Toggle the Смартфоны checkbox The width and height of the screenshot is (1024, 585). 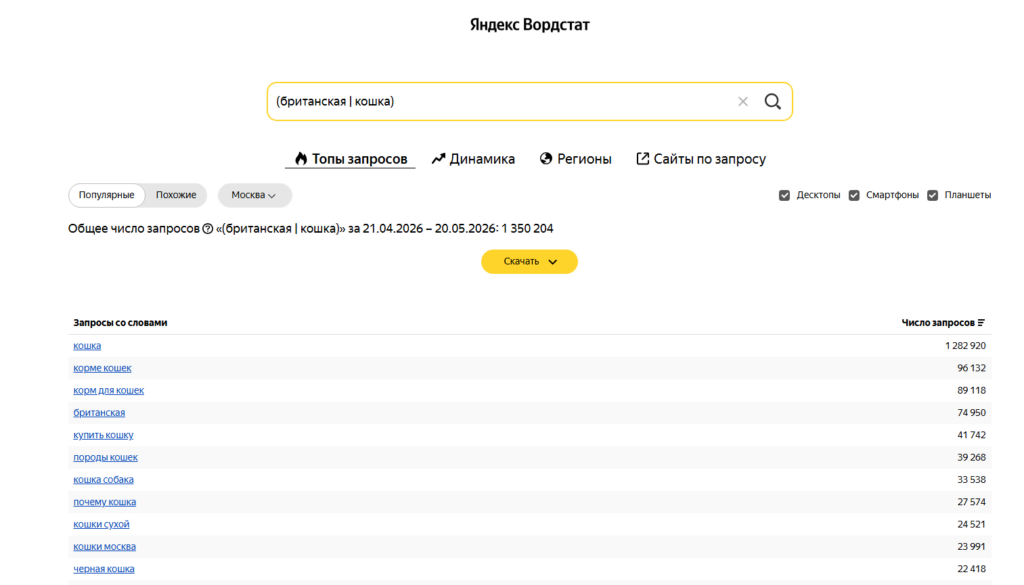tap(854, 195)
